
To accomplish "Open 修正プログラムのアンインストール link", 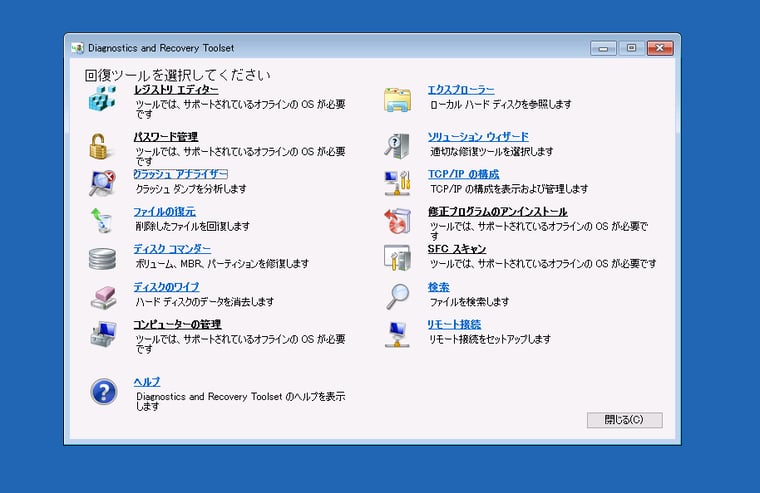I will [x=498, y=212].
